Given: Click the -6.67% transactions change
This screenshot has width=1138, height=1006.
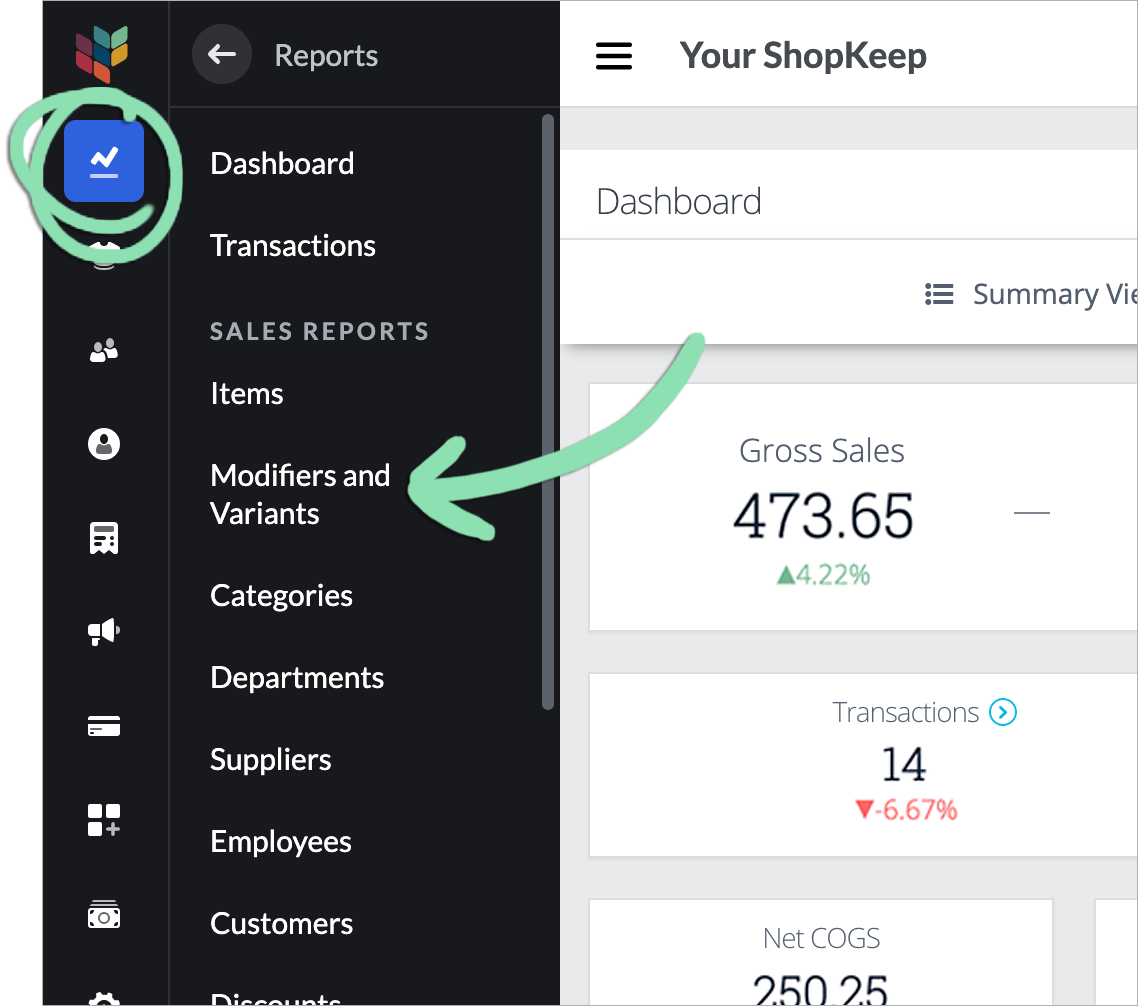Looking at the screenshot, I should pos(906,810).
